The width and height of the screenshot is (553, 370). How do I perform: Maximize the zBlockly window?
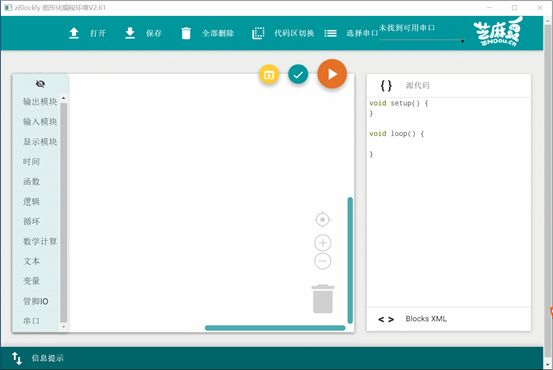pyautogui.click(x=515, y=7)
